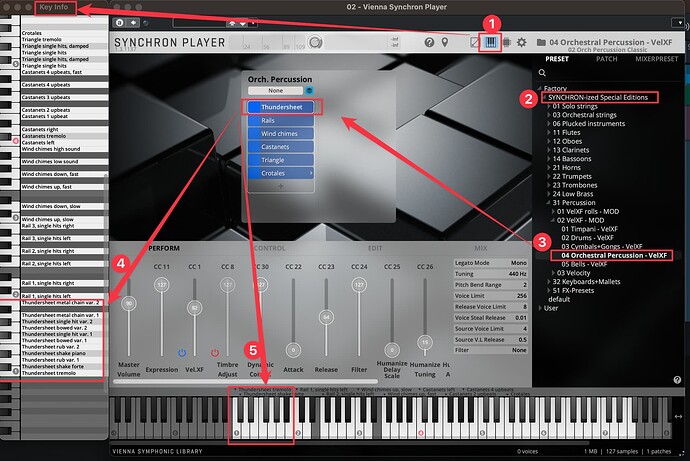Switch to the MIXERPRESET tab
Image resolution: width=690 pixels, height=461 pixels.
[657, 59]
